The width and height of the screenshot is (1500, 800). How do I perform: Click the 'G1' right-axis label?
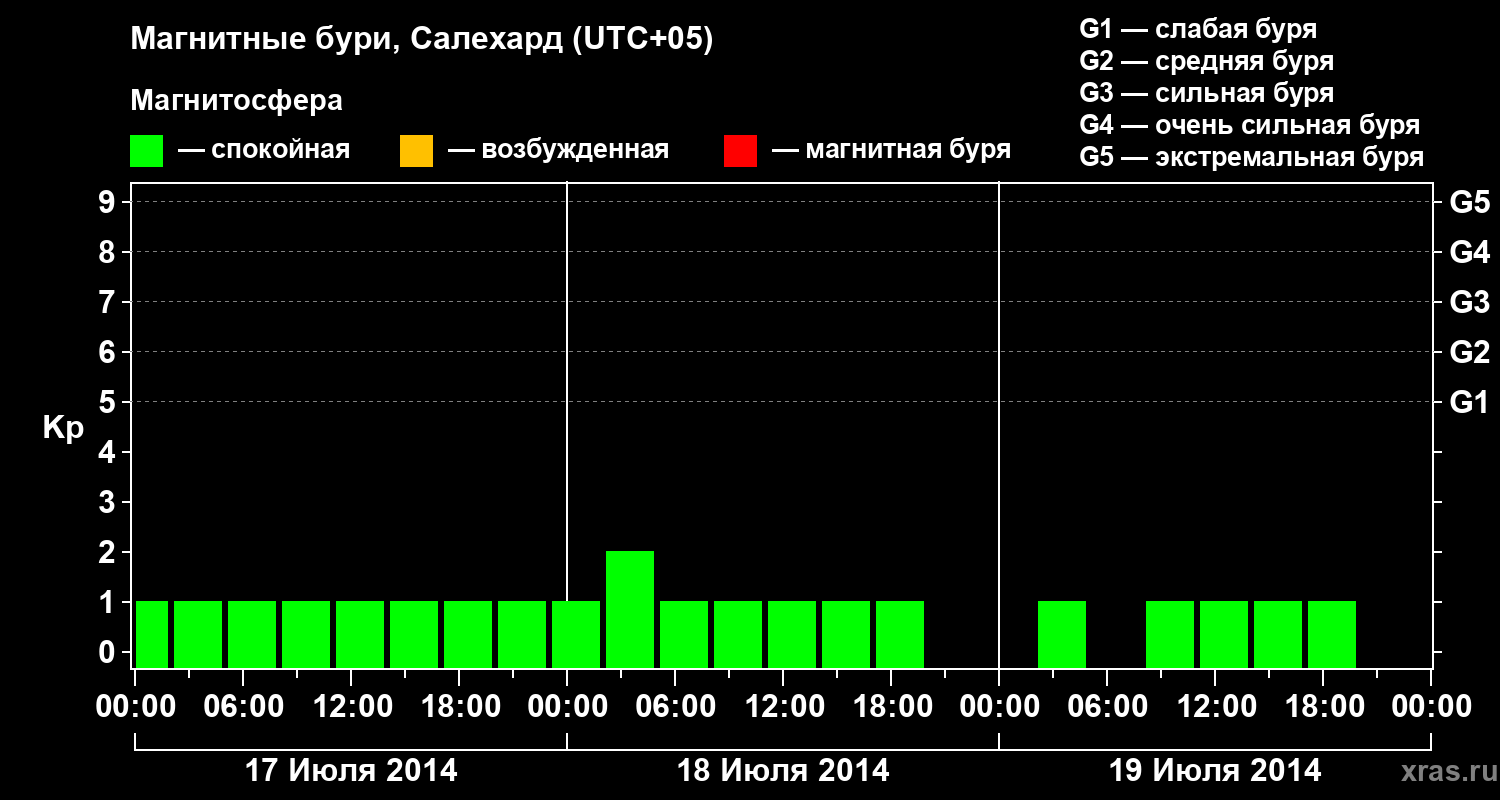(1470, 403)
